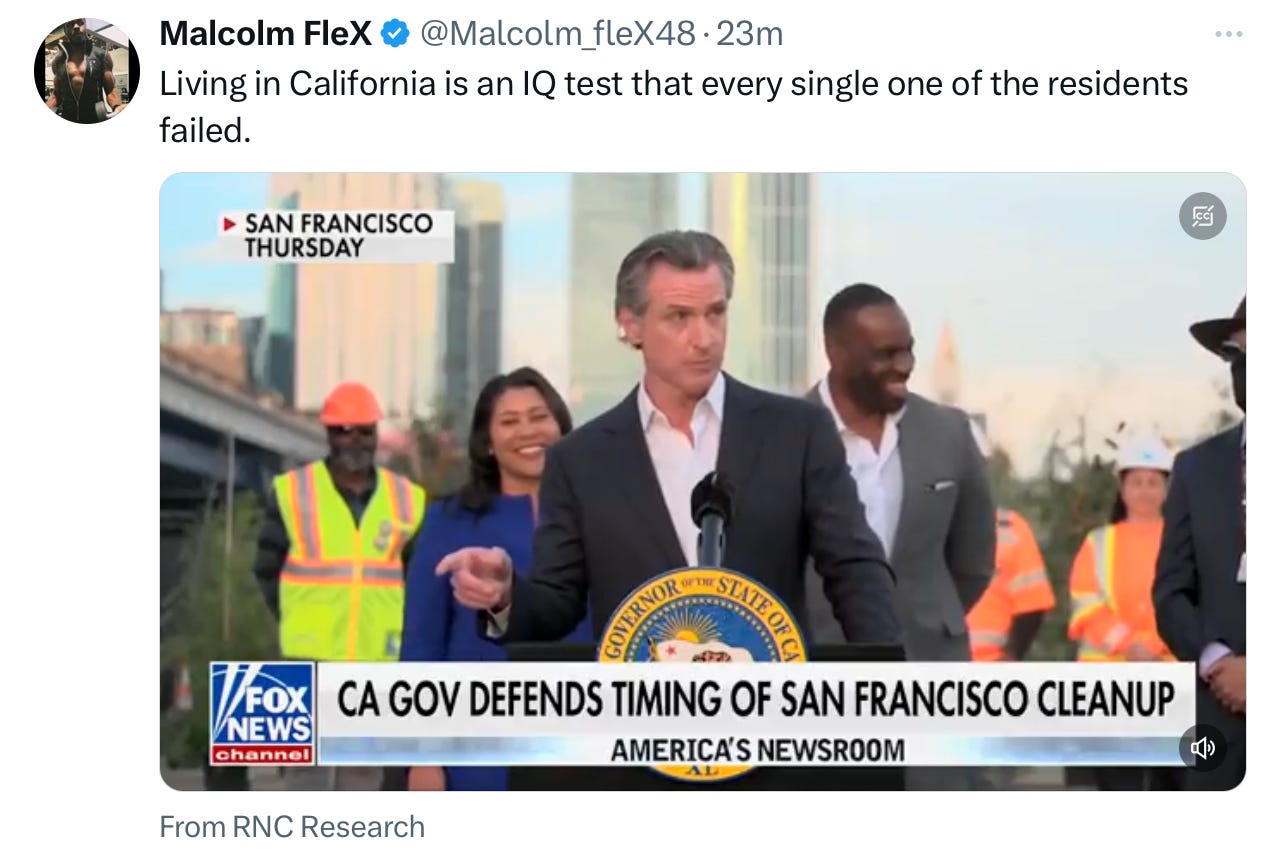The height and width of the screenshot is (857, 1286).
Task: Play the embedded Fox News video
Action: click(x=702, y=481)
